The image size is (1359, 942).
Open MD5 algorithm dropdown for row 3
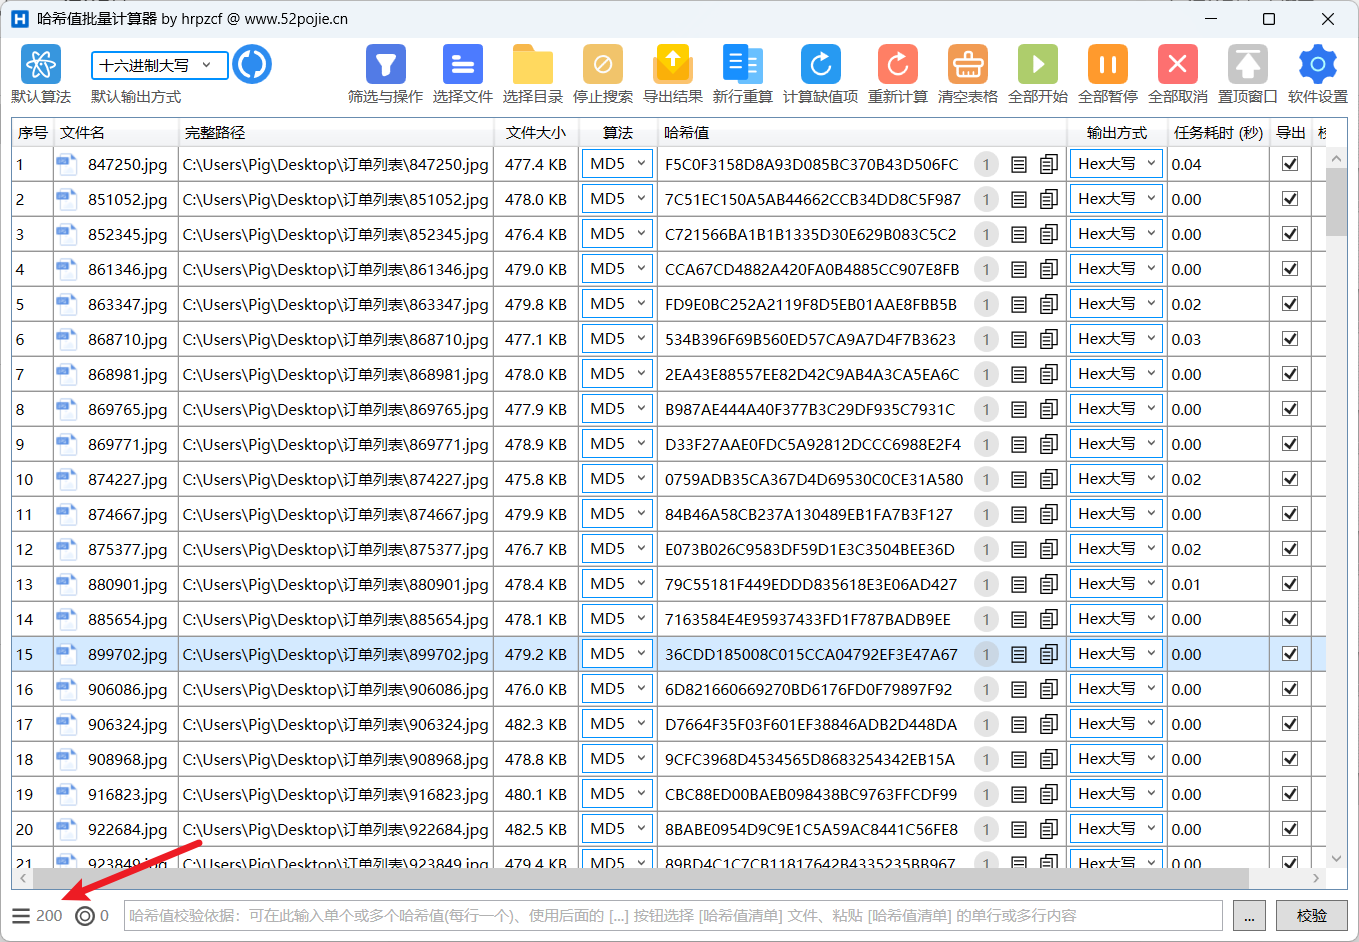[x=617, y=234]
